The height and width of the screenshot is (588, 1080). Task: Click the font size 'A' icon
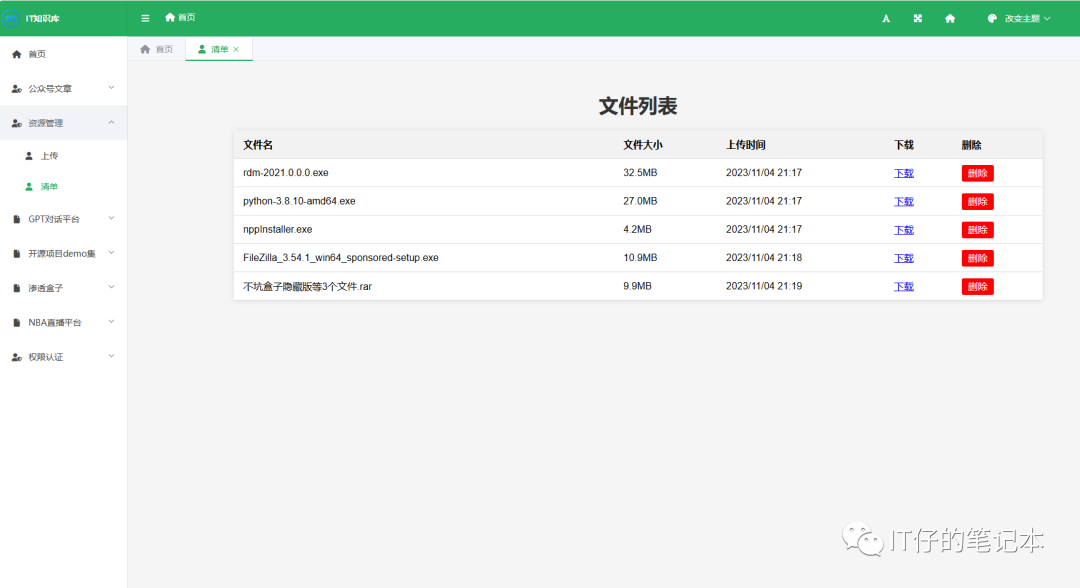pos(885,17)
